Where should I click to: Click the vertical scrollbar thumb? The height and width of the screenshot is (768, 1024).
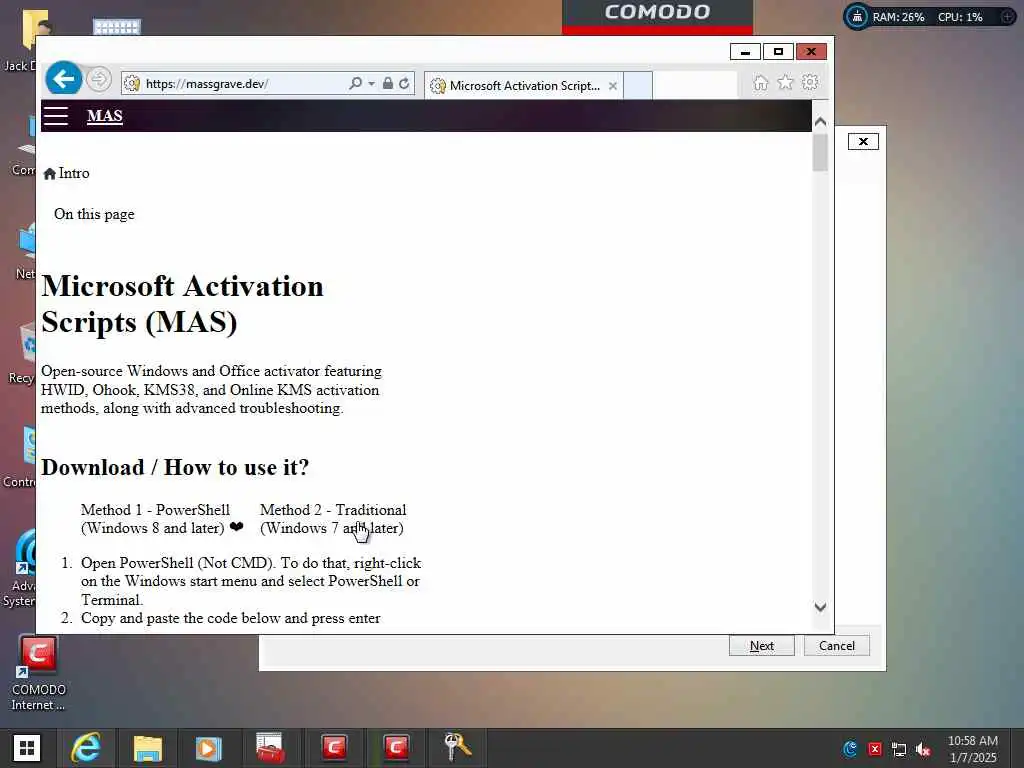click(820, 152)
